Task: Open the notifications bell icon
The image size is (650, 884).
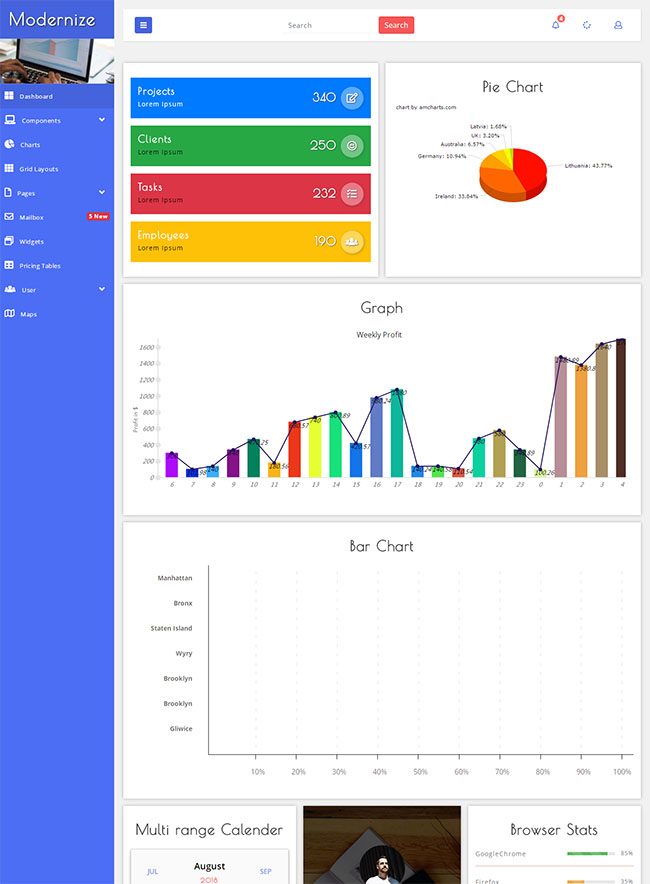Action: pos(556,25)
